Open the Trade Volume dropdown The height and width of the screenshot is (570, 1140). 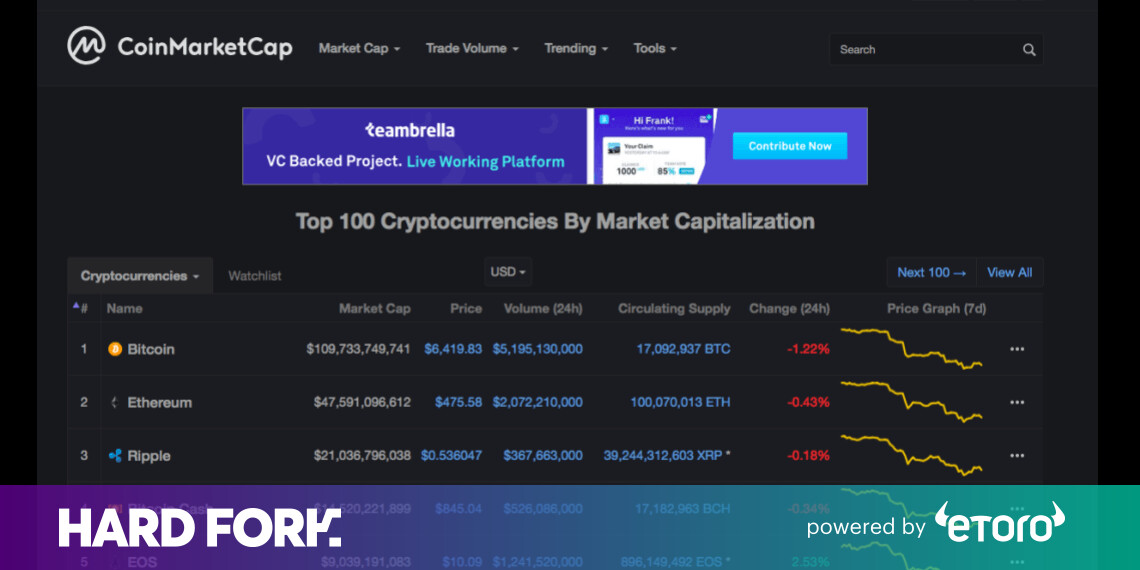[472, 48]
